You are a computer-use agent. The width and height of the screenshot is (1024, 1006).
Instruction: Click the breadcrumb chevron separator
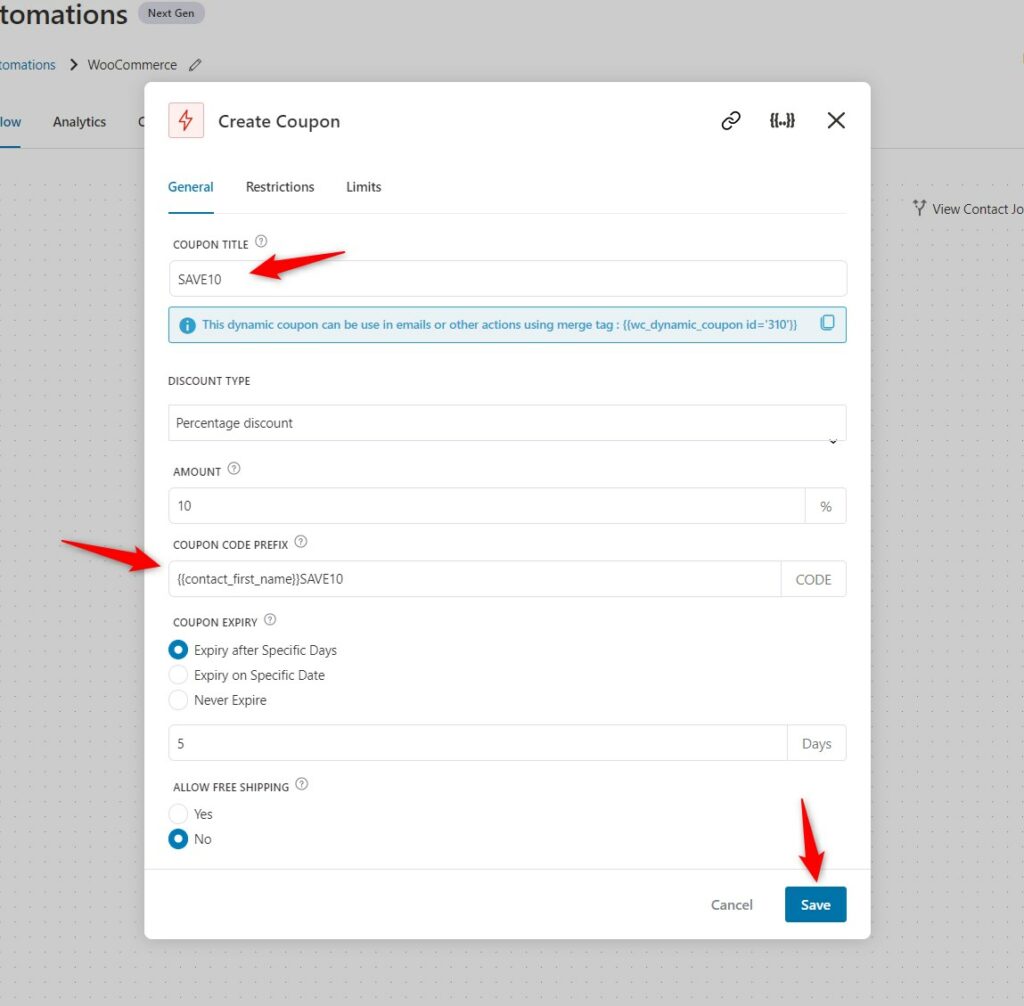point(73,65)
